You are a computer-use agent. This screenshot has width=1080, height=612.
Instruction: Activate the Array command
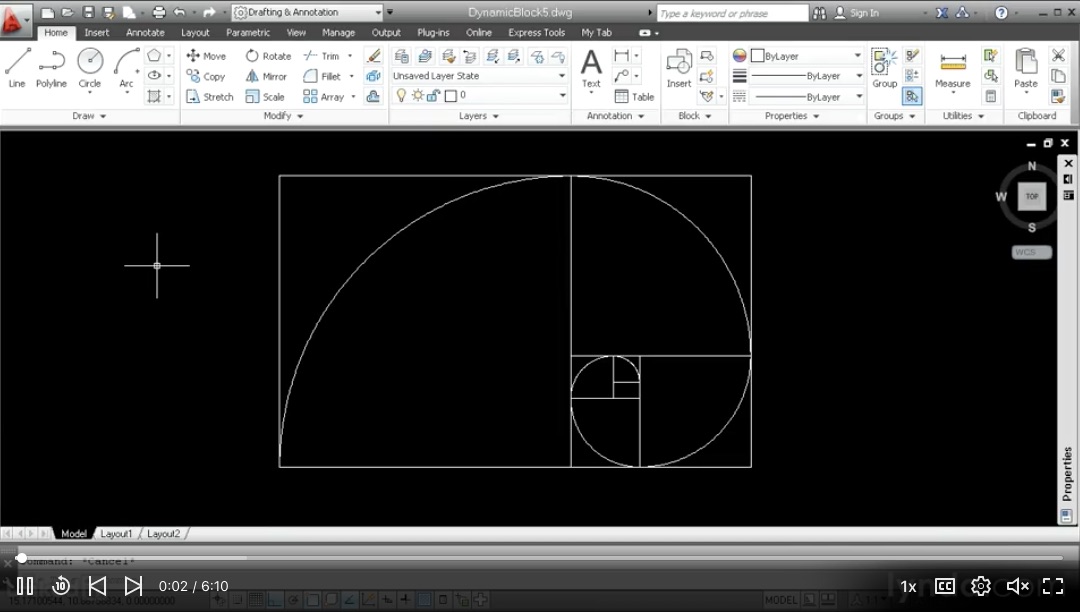(324, 97)
